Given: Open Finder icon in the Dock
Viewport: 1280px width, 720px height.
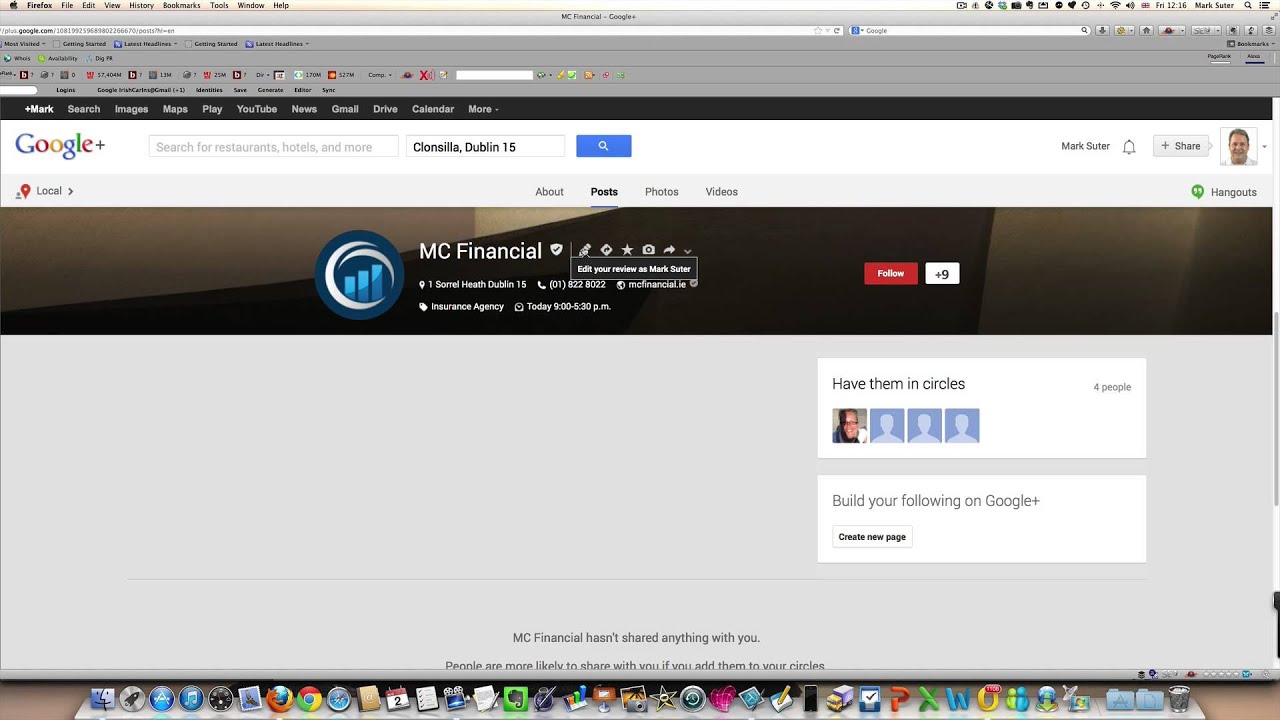Looking at the screenshot, I should tap(103, 699).
